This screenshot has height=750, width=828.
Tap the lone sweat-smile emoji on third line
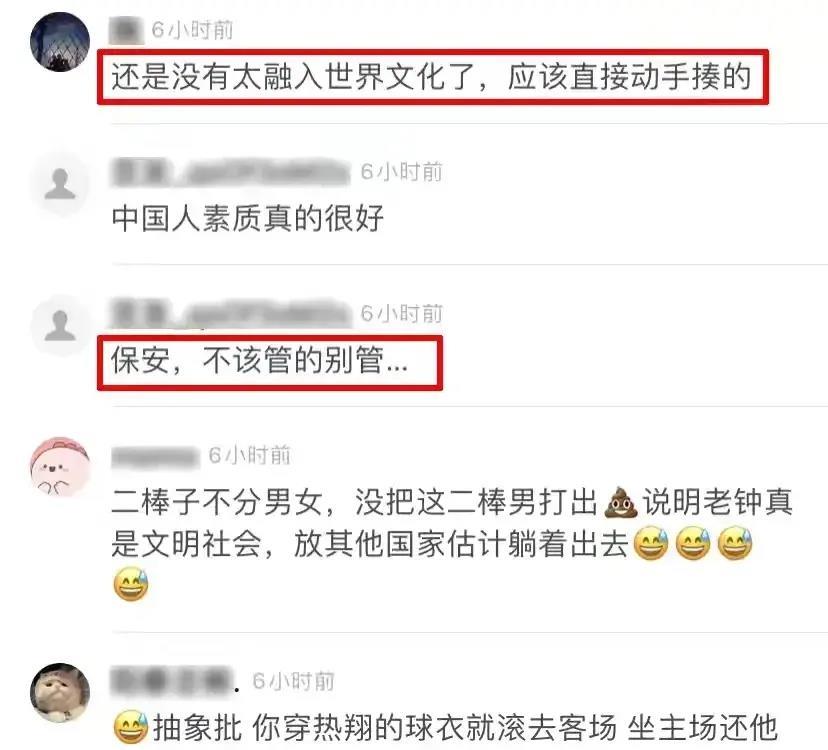pos(131,585)
